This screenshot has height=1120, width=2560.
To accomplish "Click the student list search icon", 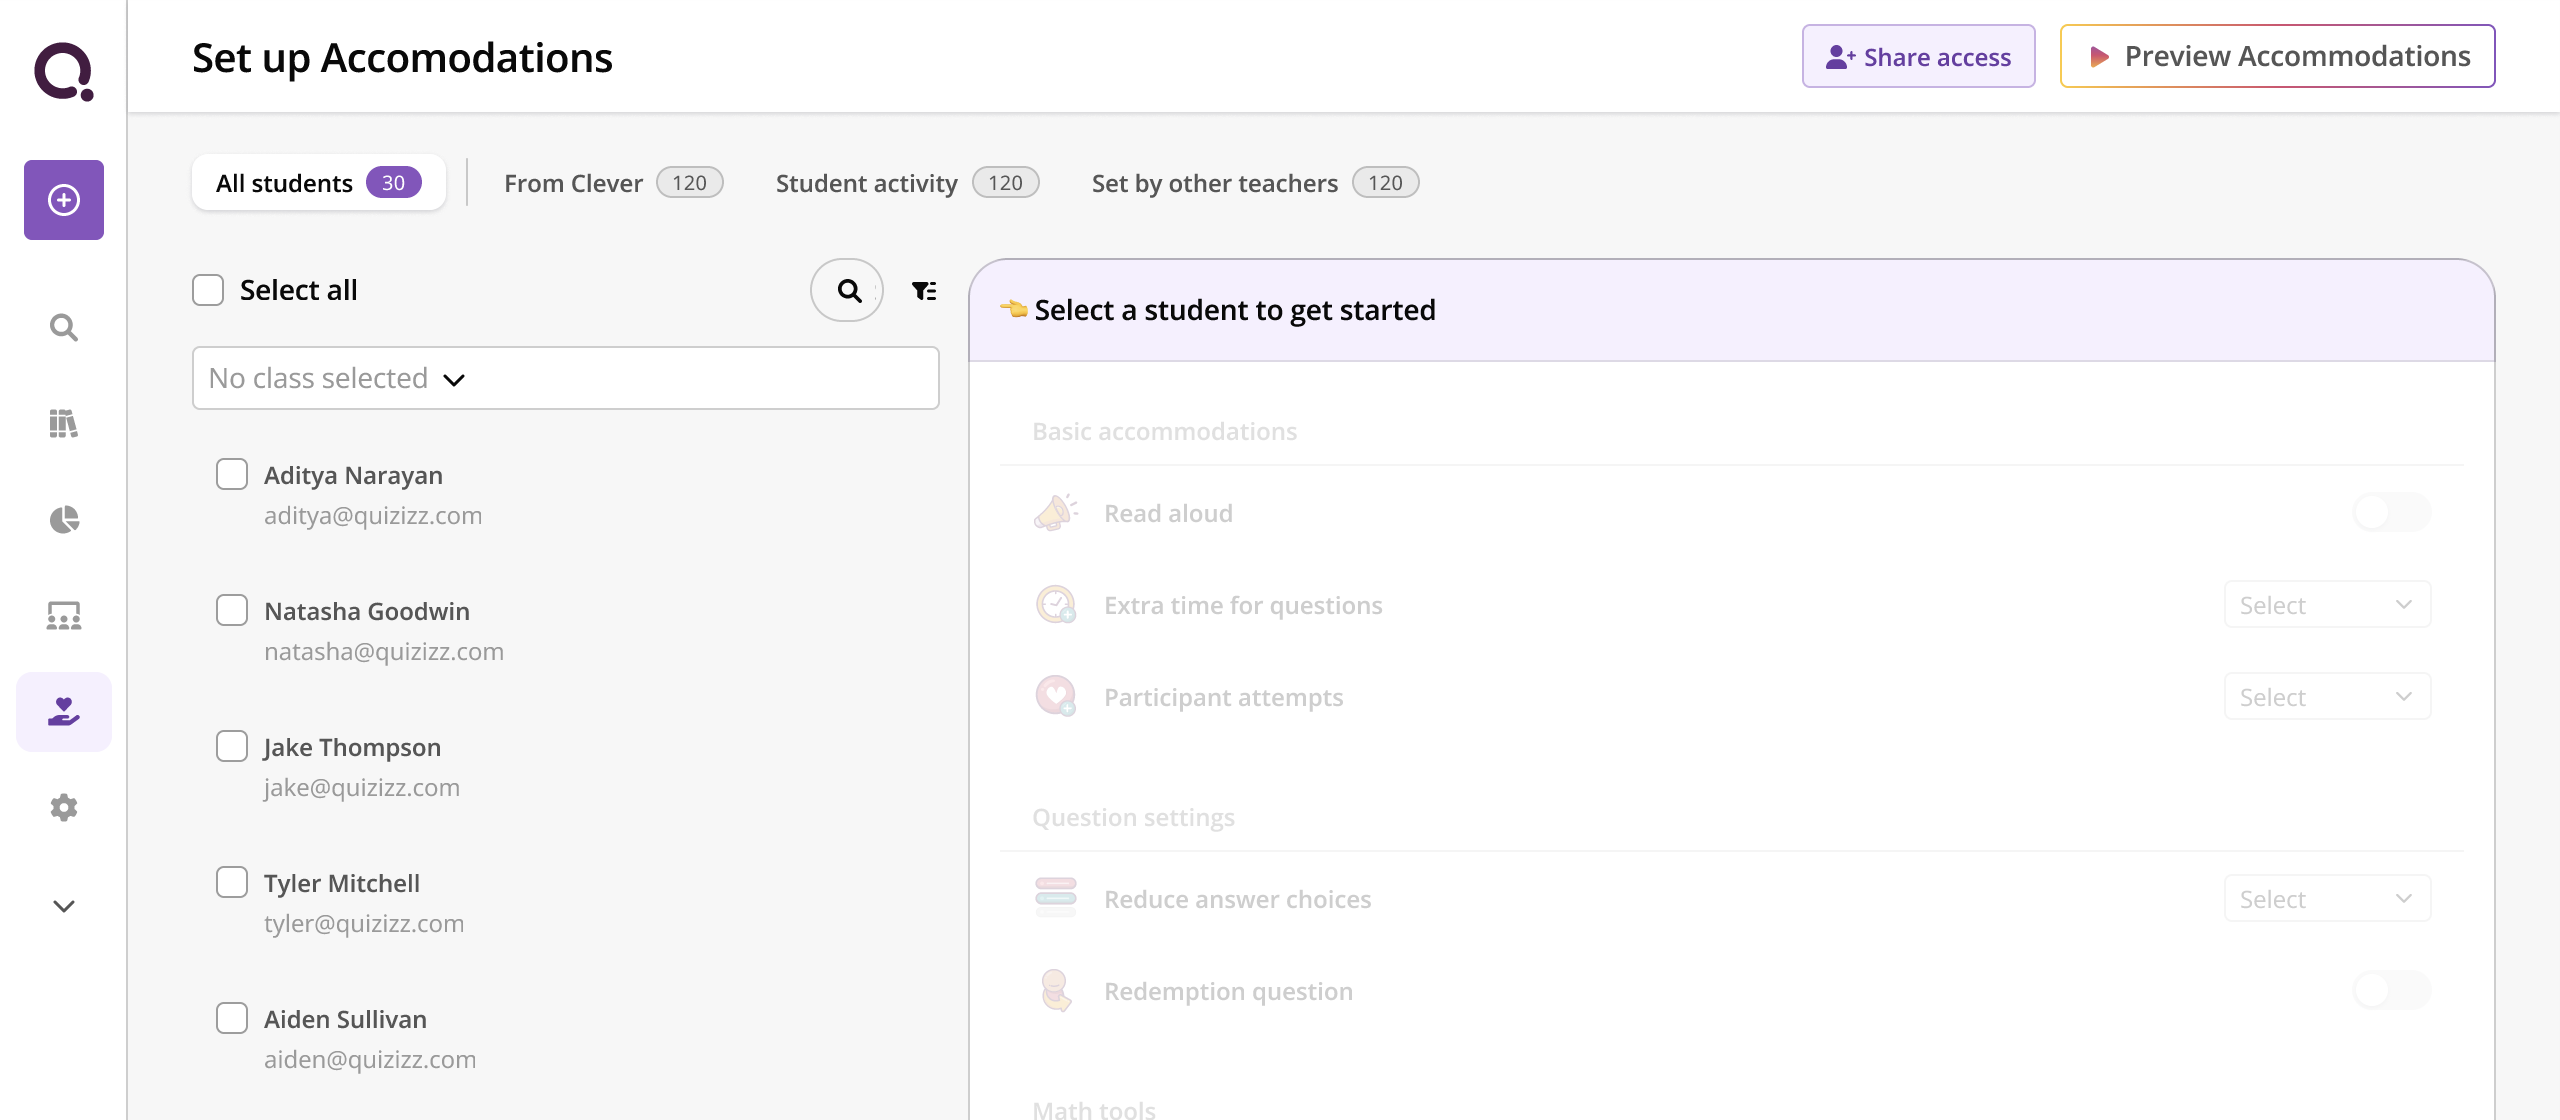I will pyautogui.click(x=847, y=290).
